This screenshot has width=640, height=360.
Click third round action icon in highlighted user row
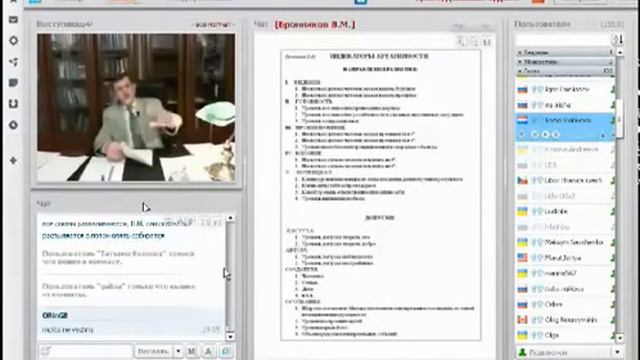pyautogui.click(x=556, y=134)
